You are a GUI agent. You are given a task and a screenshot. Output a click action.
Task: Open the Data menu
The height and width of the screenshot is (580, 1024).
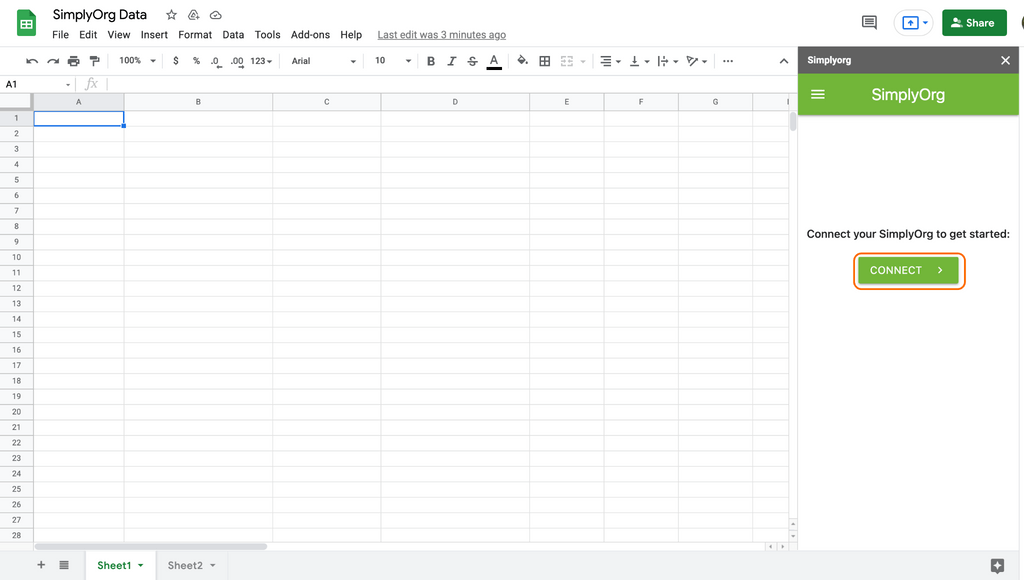(233, 35)
